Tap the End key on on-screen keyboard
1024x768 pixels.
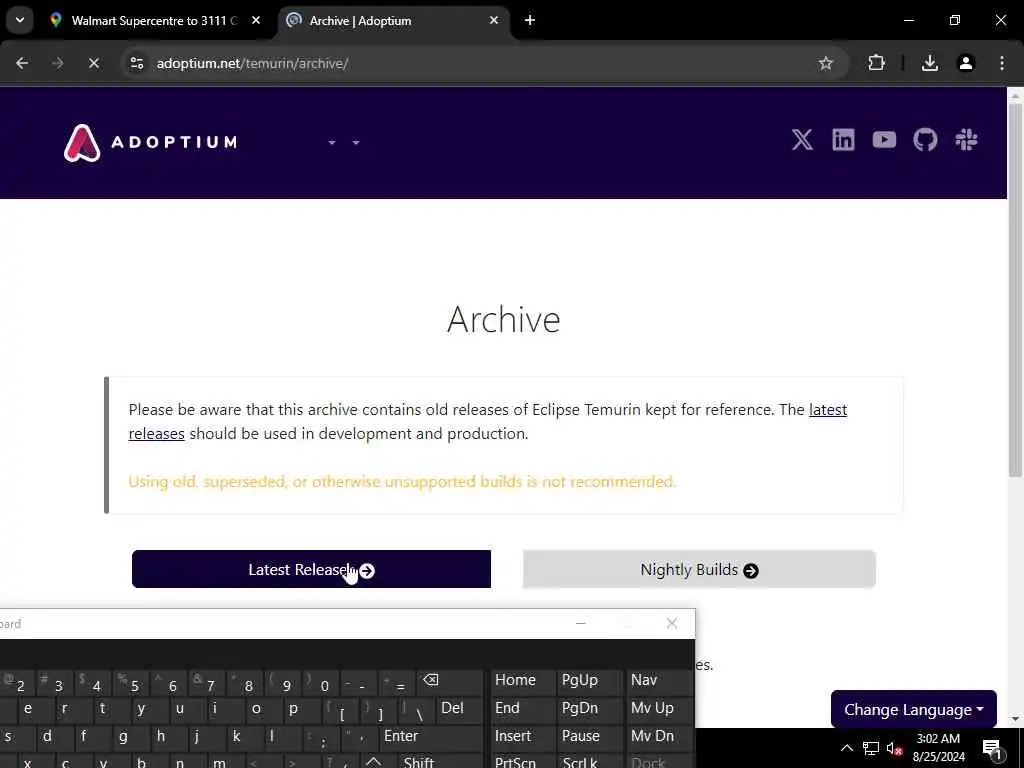[x=520, y=709]
